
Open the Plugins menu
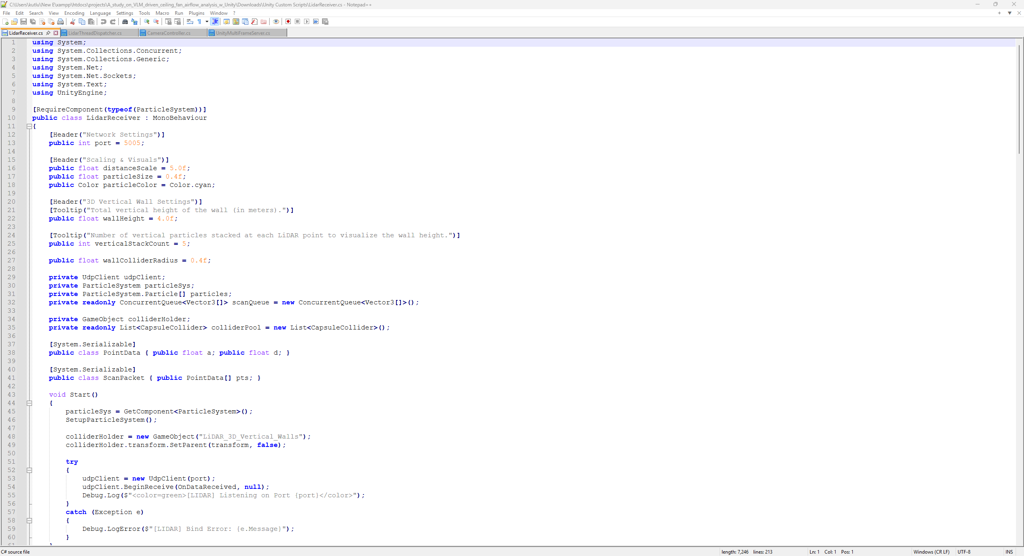tap(196, 13)
